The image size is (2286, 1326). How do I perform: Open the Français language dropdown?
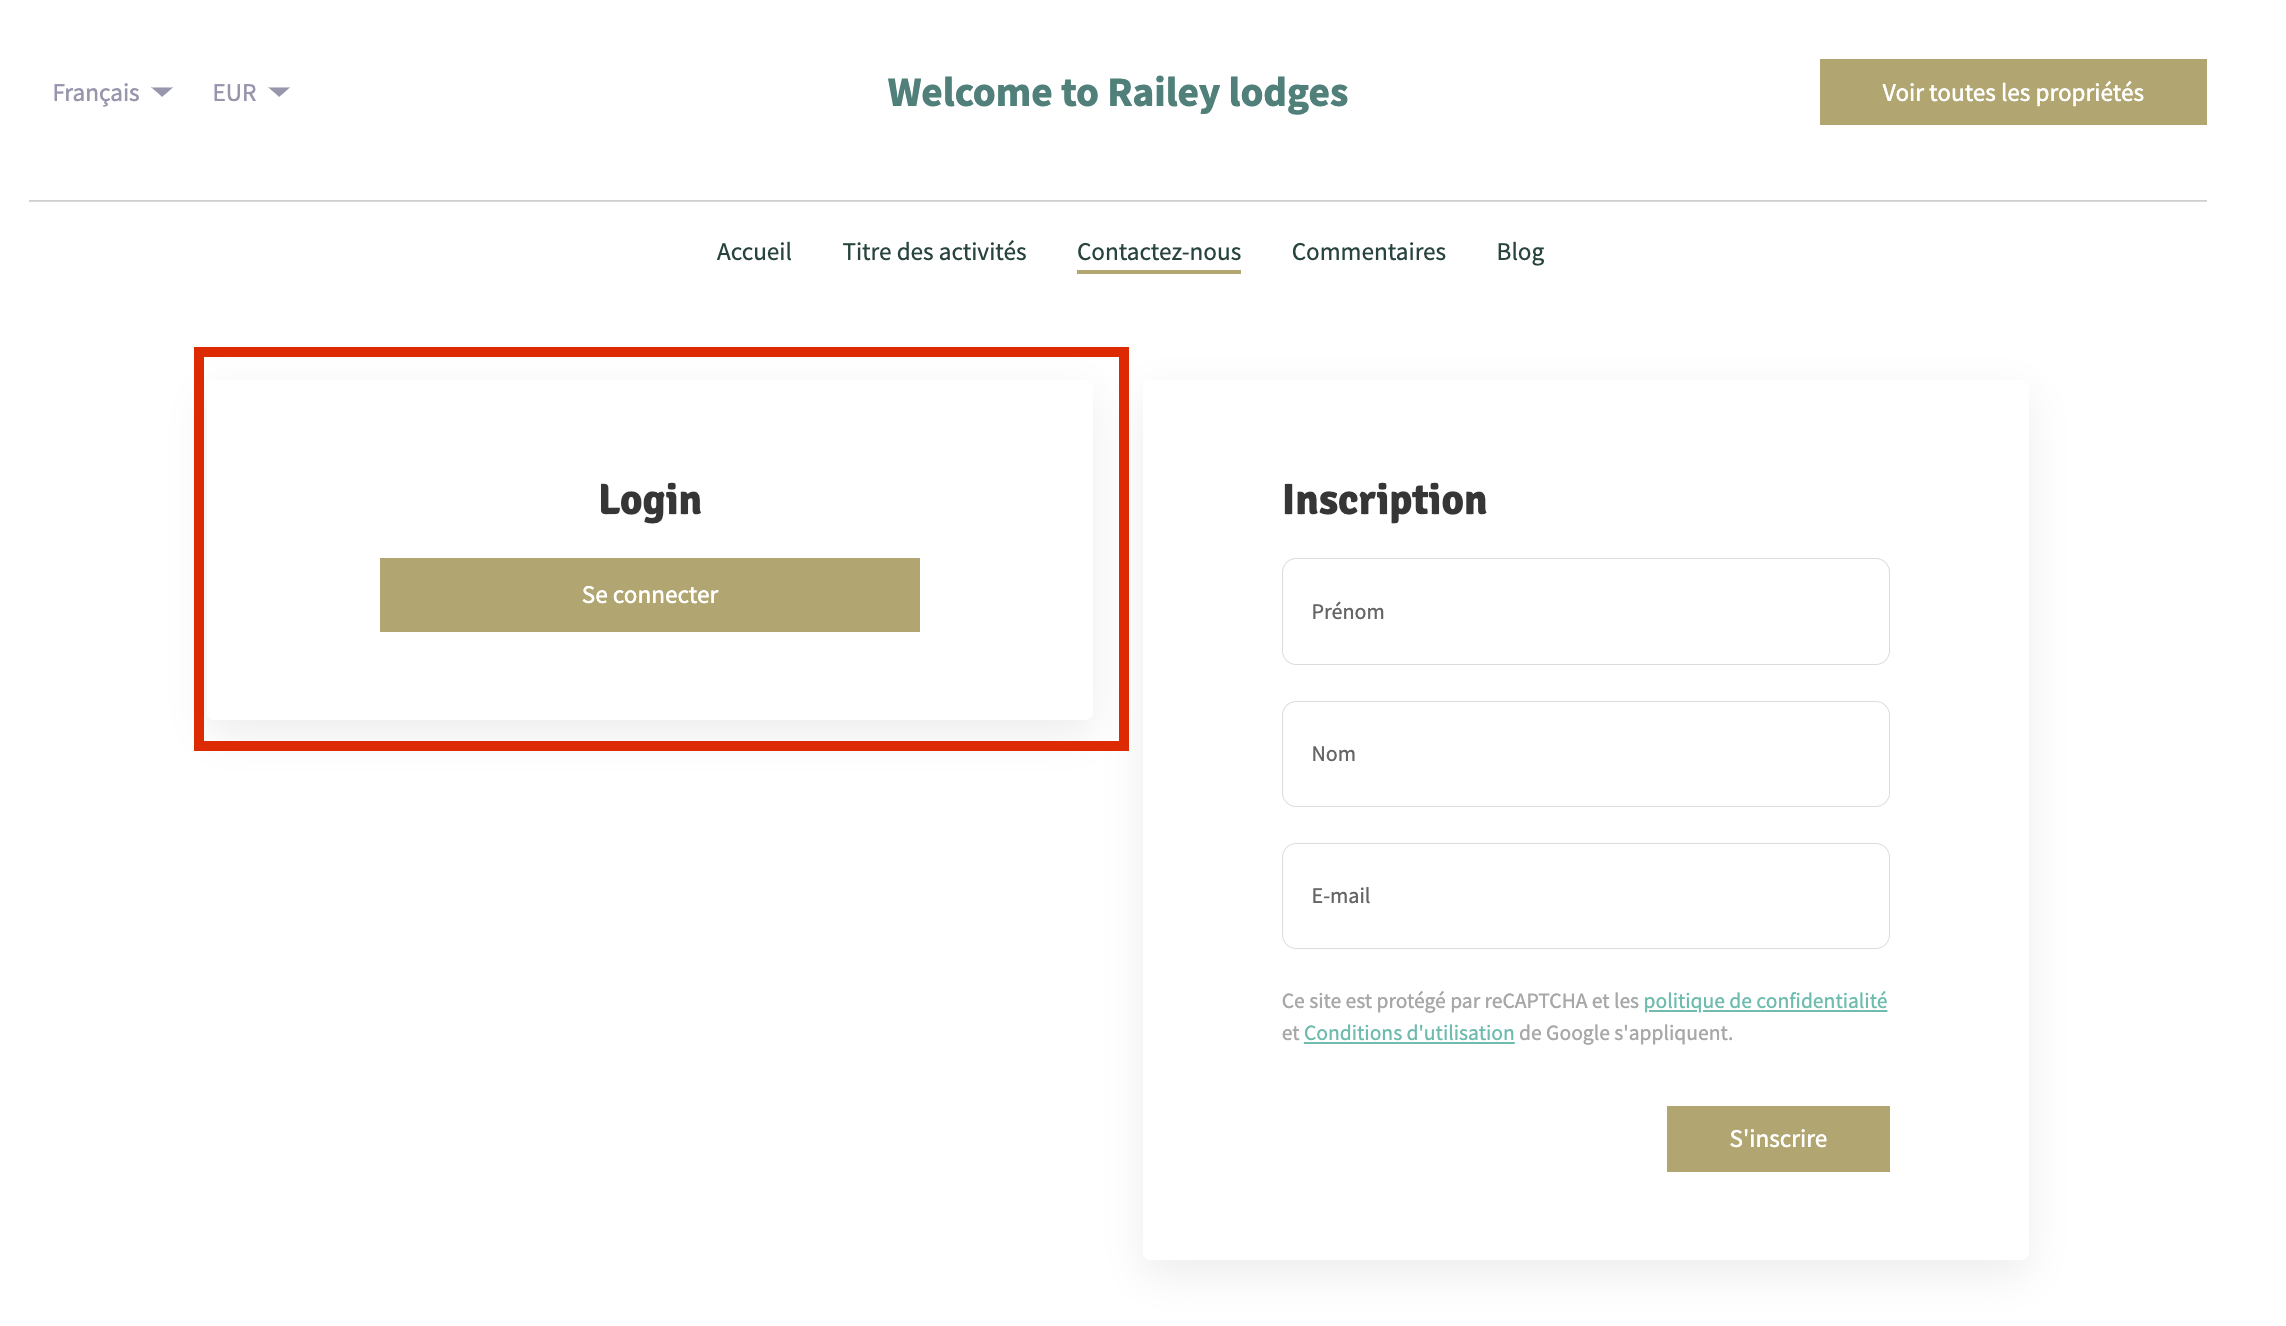point(96,93)
